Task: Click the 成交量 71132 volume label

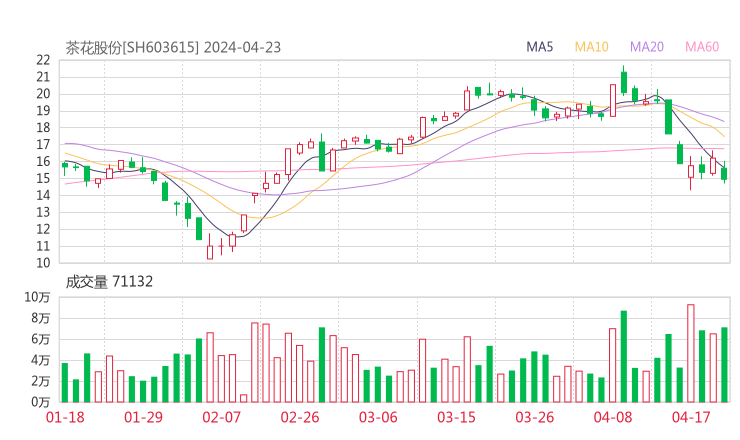Action: click(109, 282)
